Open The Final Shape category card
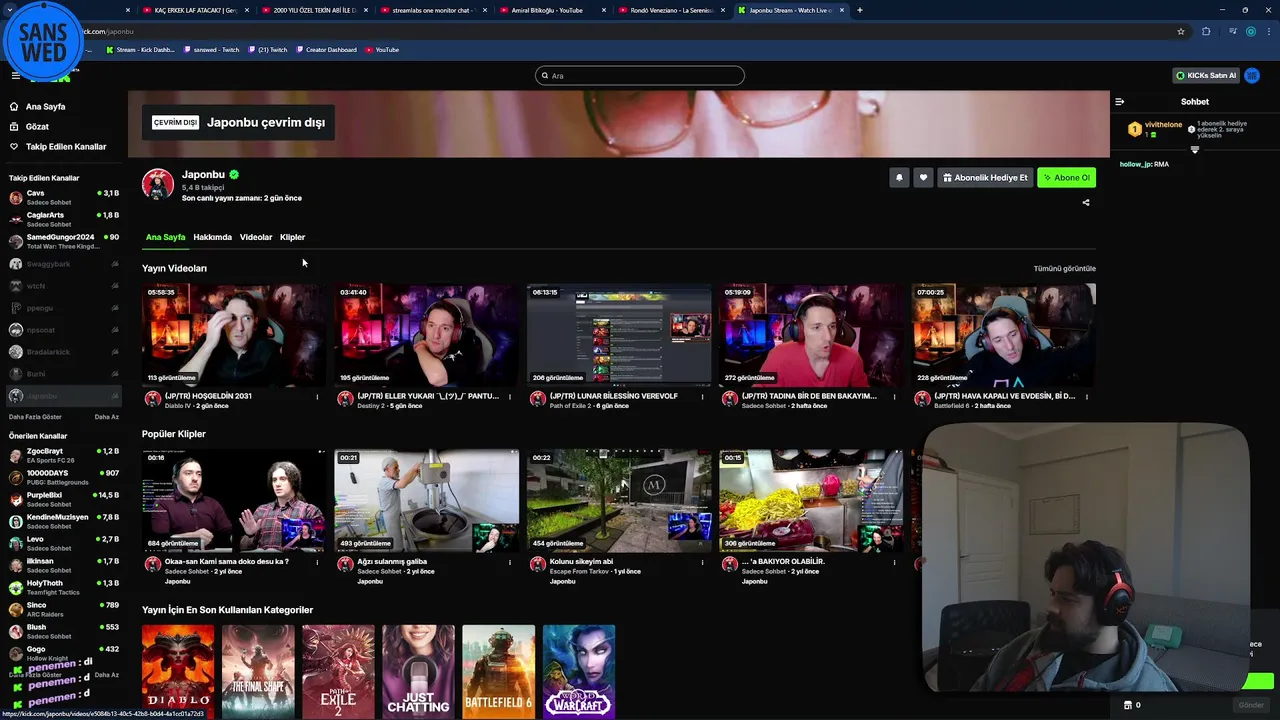The height and width of the screenshot is (720, 1280). point(258,671)
